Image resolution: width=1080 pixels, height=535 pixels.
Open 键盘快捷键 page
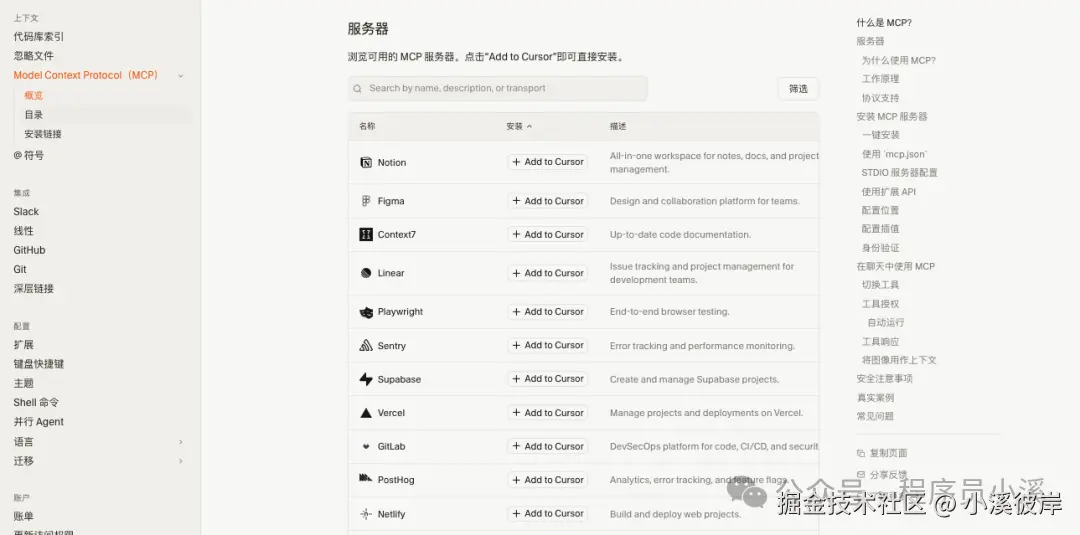39,364
